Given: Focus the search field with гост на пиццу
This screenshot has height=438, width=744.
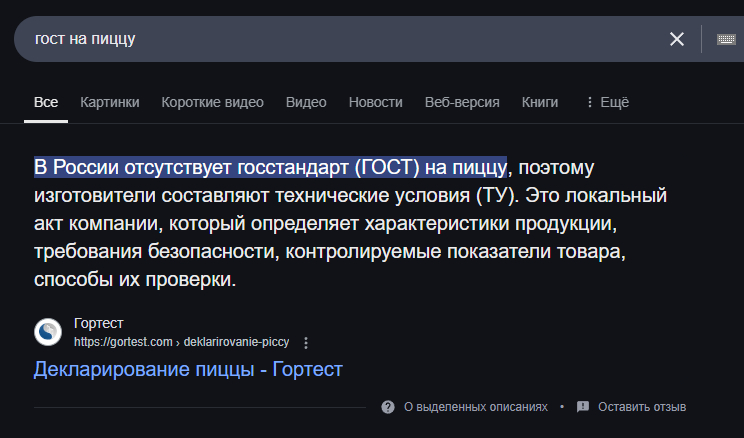Looking at the screenshot, I should point(340,39).
